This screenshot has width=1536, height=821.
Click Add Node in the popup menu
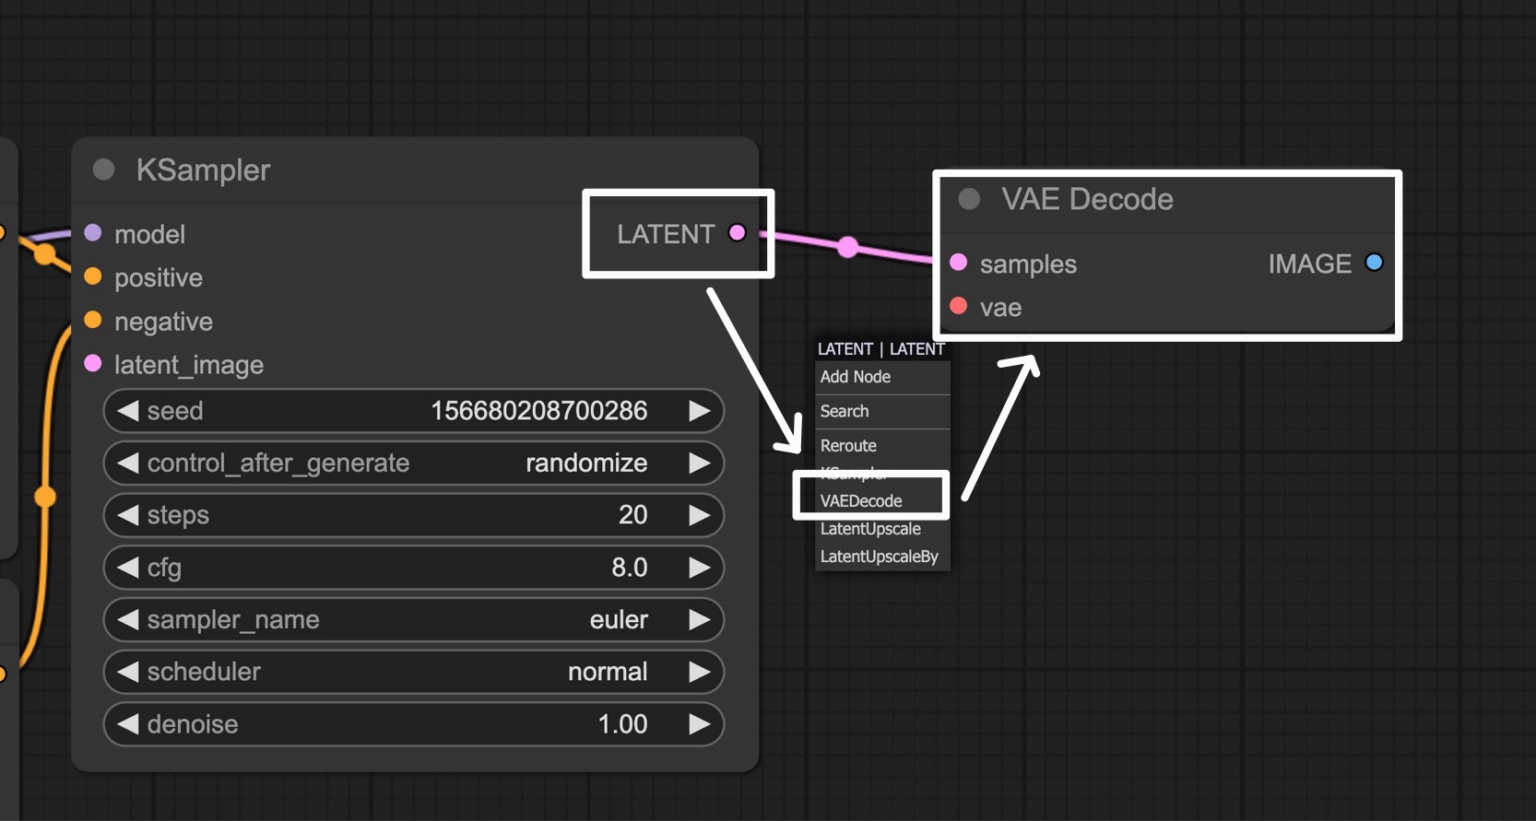click(856, 377)
